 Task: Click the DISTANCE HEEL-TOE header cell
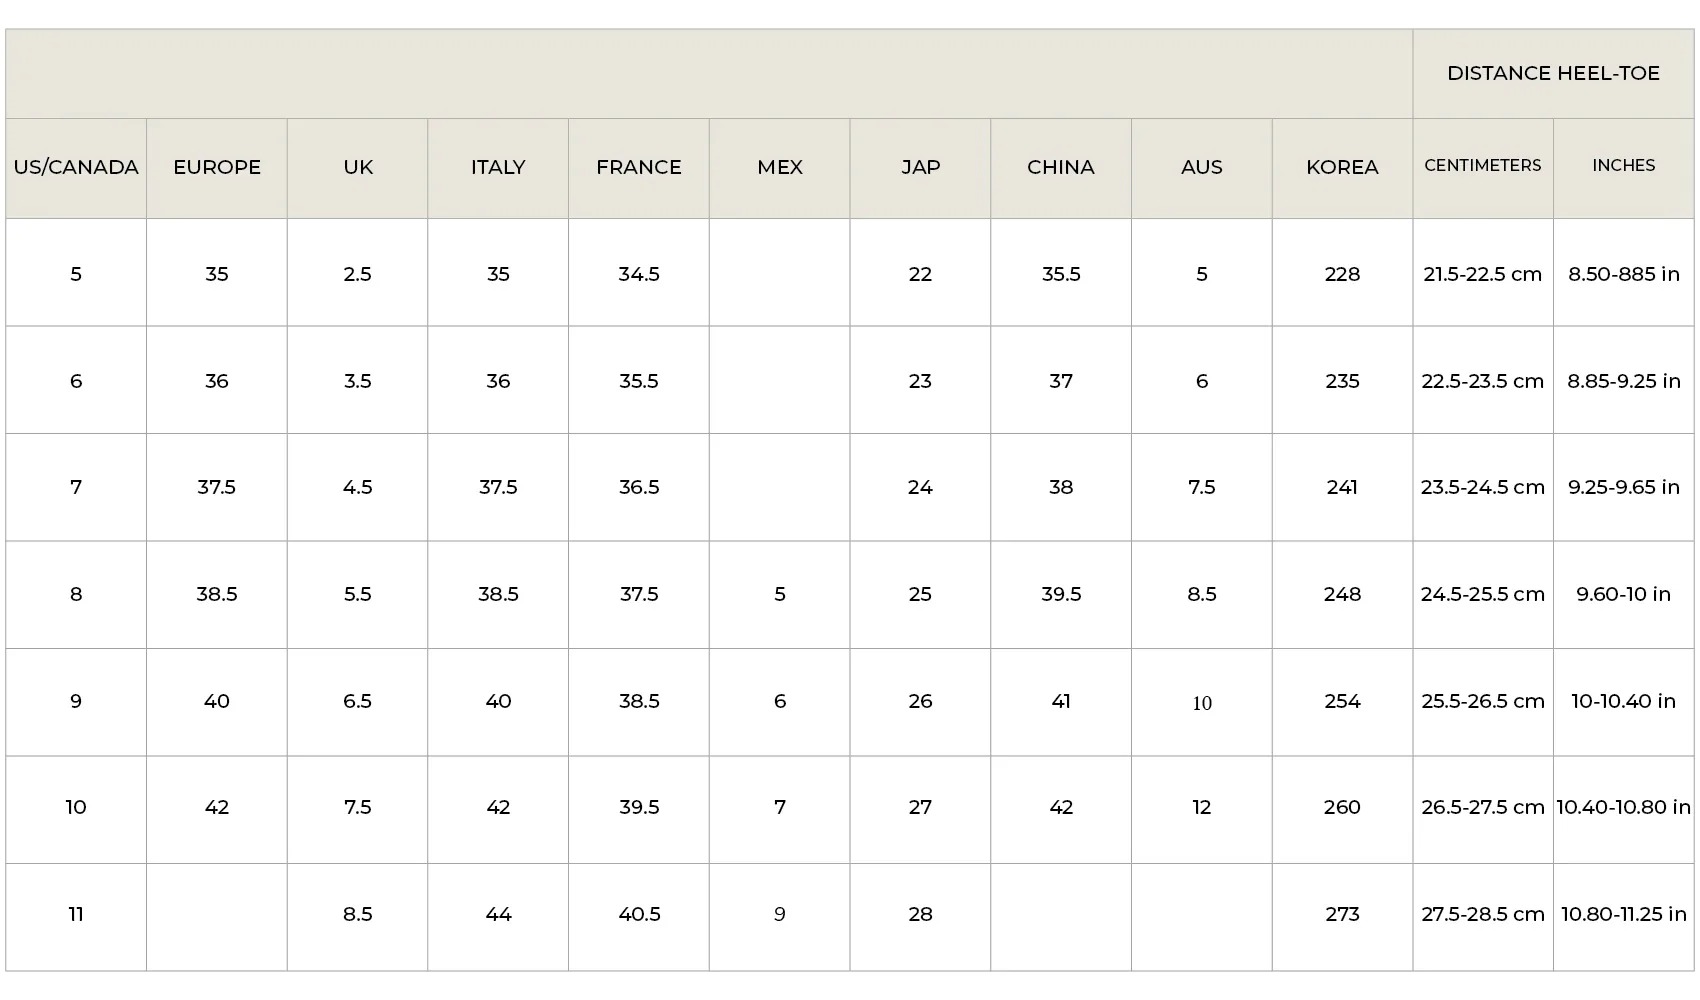pyautogui.click(x=1553, y=74)
